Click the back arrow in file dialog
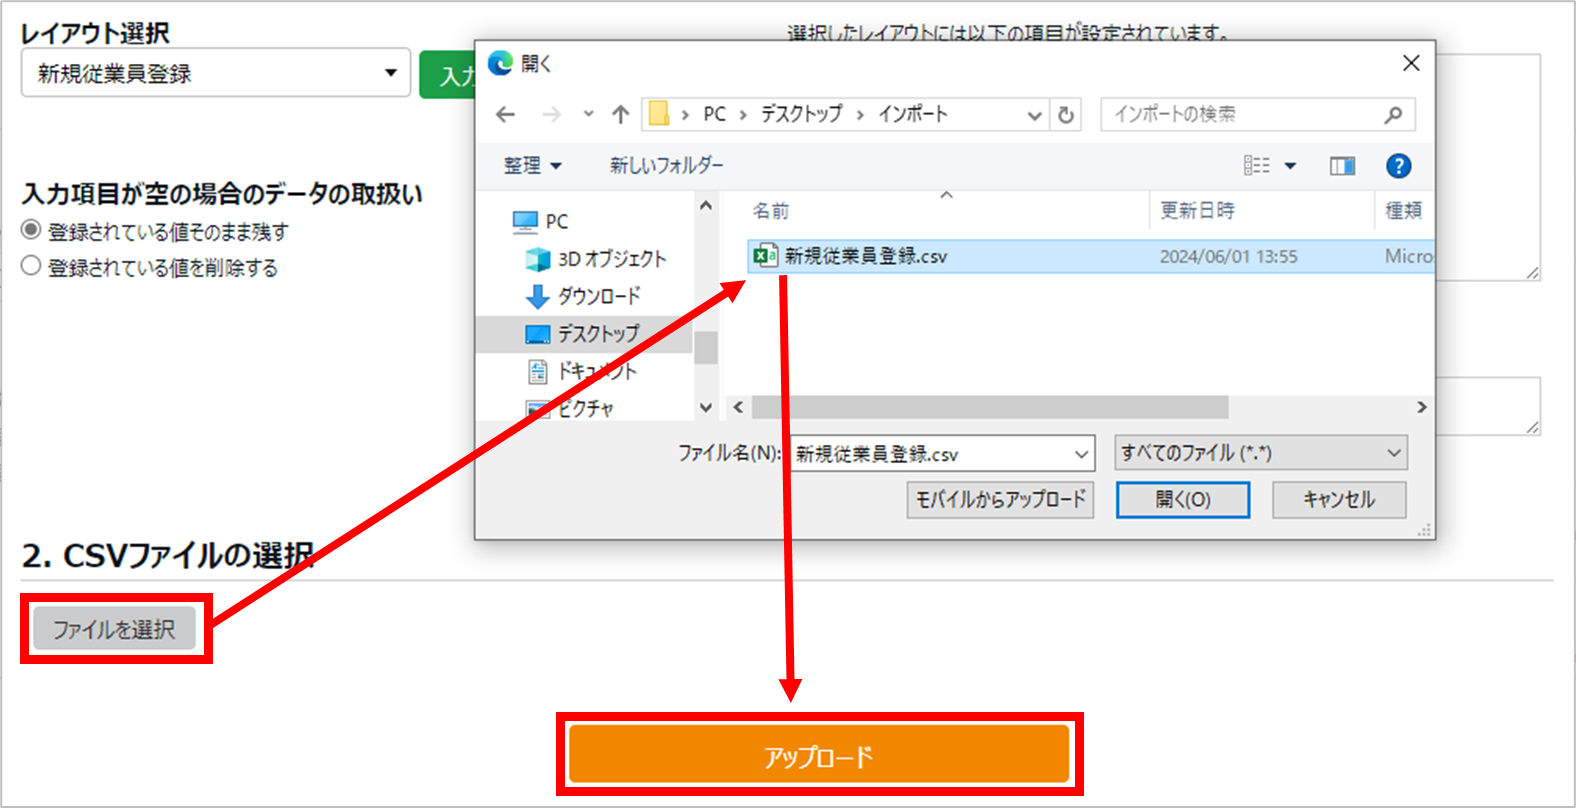 click(x=506, y=115)
